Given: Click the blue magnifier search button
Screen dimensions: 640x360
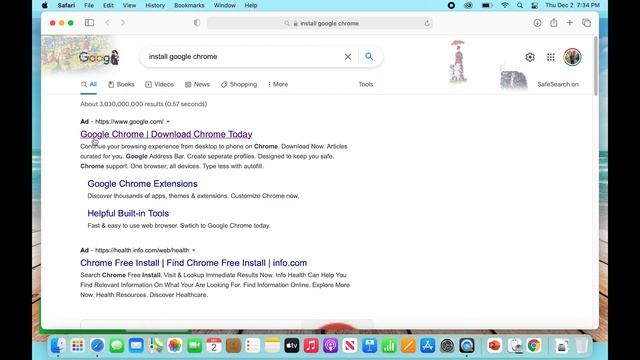Looking at the screenshot, I should (x=369, y=56).
